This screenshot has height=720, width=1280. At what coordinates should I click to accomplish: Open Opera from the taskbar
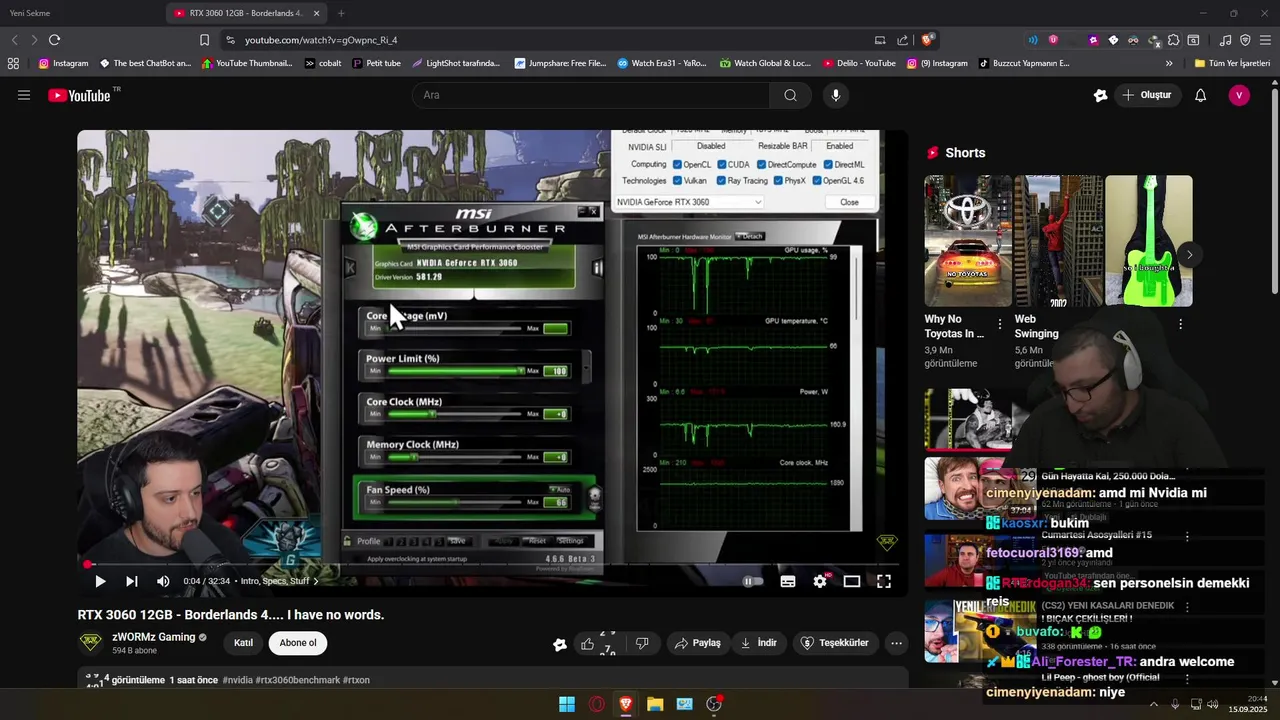[596, 704]
